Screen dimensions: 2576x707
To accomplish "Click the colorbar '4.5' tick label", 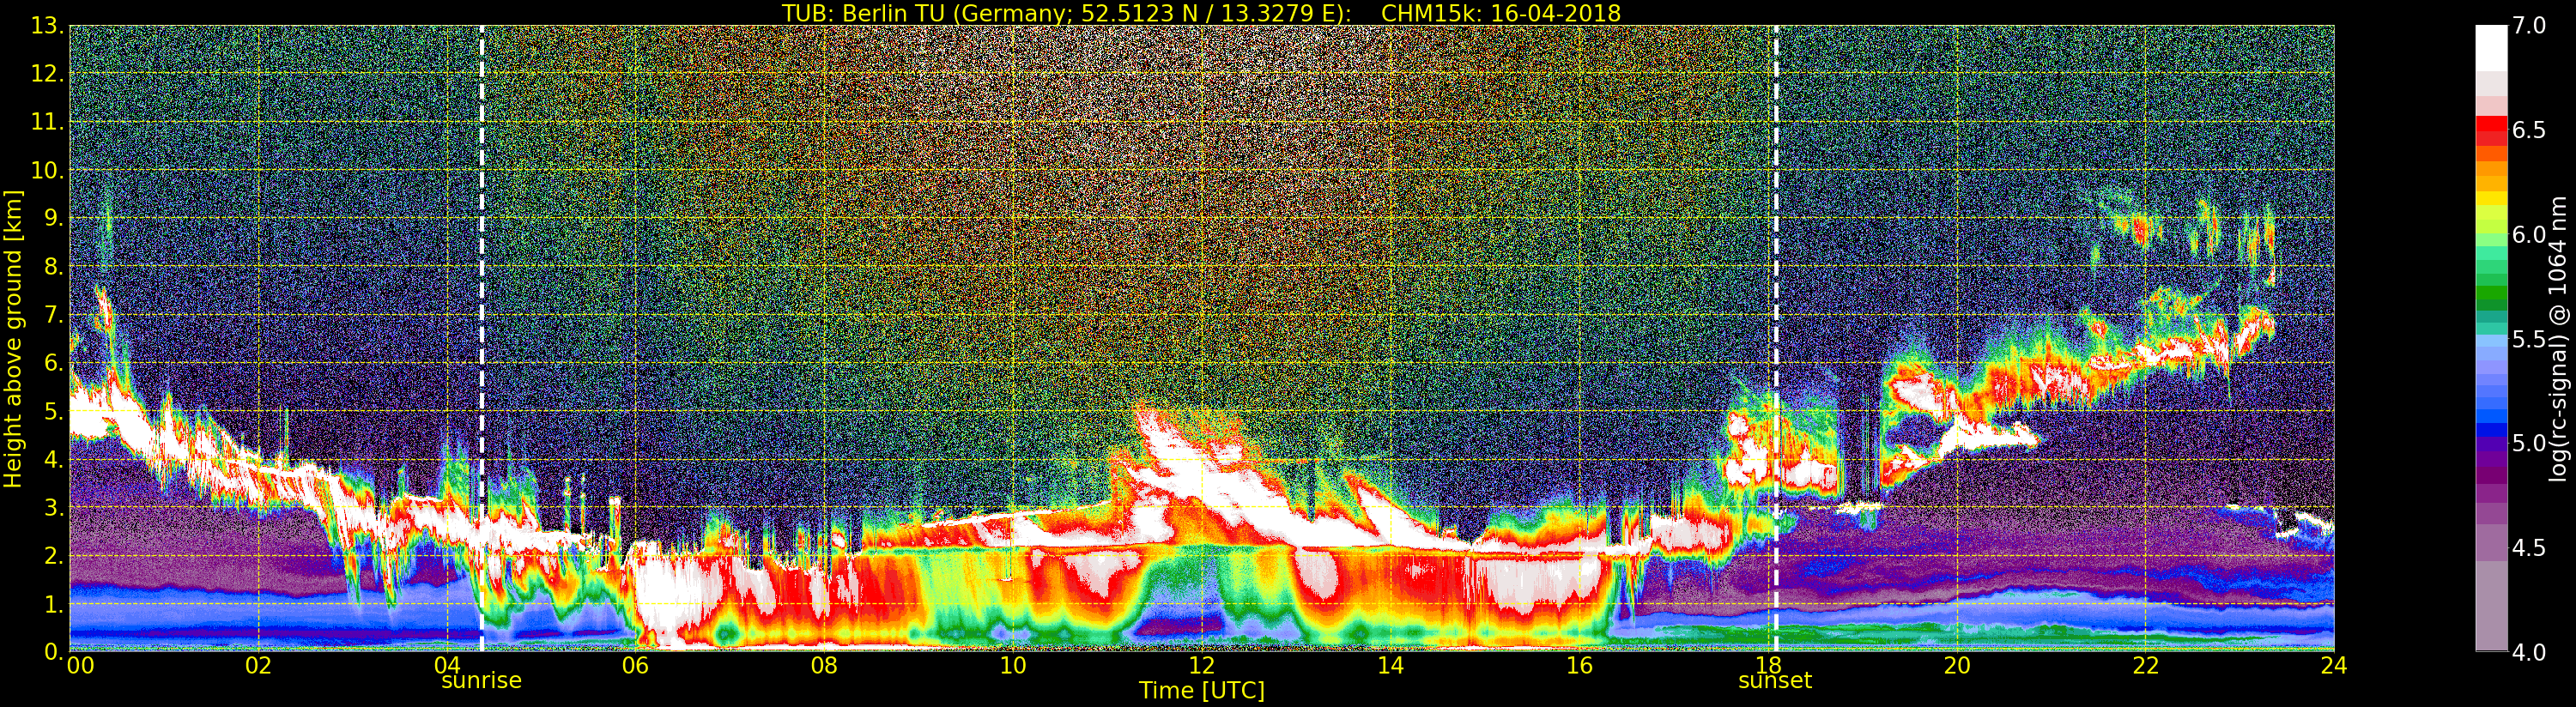I will click(2529, 548).
